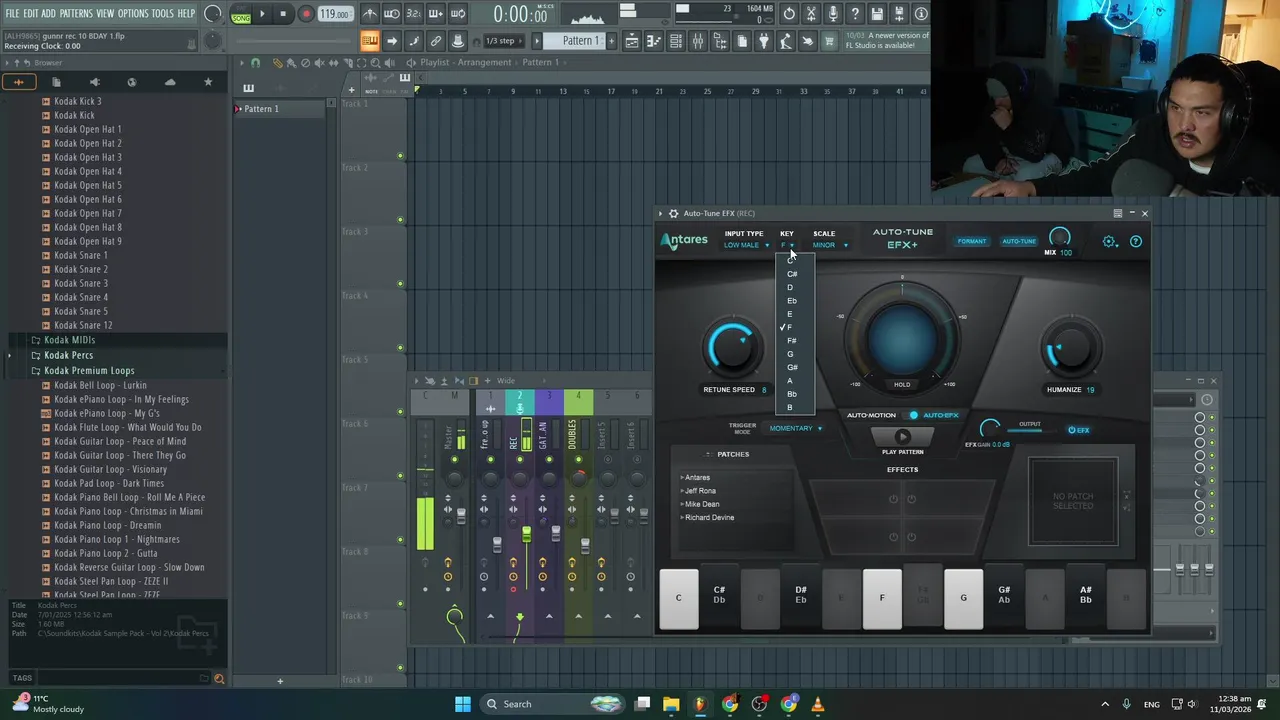The image size is (1280, 720).
Task: Click the C key on Auto-Tune keyboard
Action: [678, 598]
